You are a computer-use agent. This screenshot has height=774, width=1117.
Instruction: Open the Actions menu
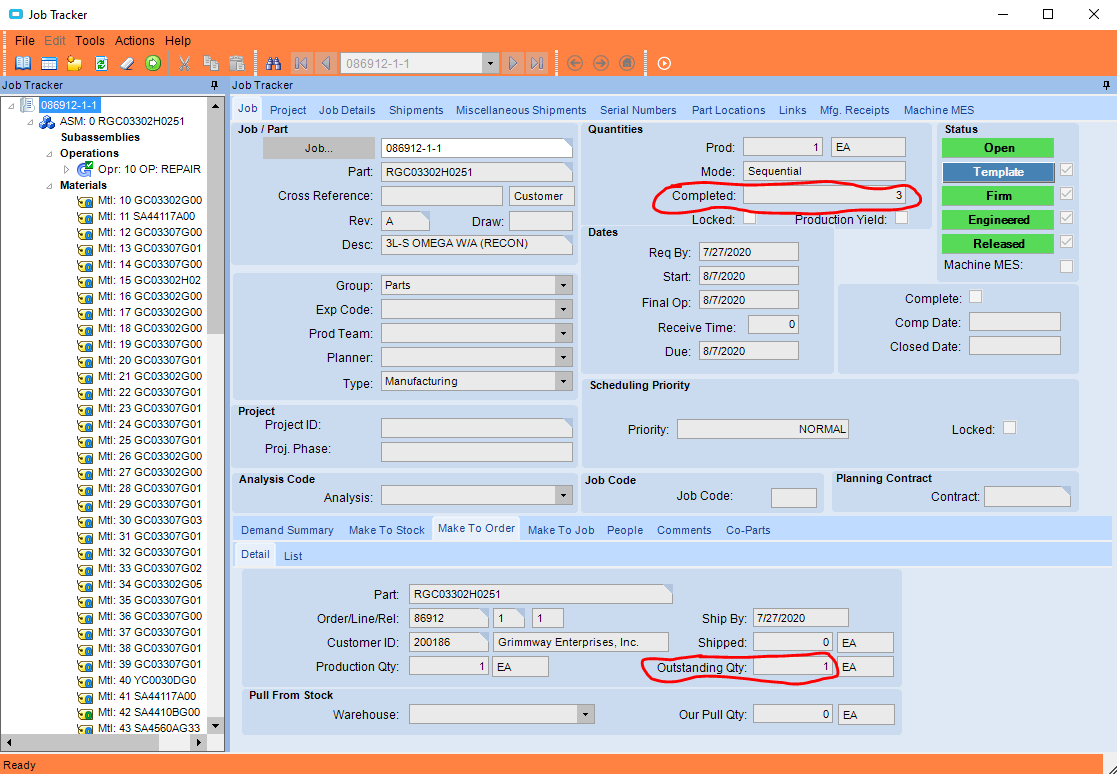(135, 41)
